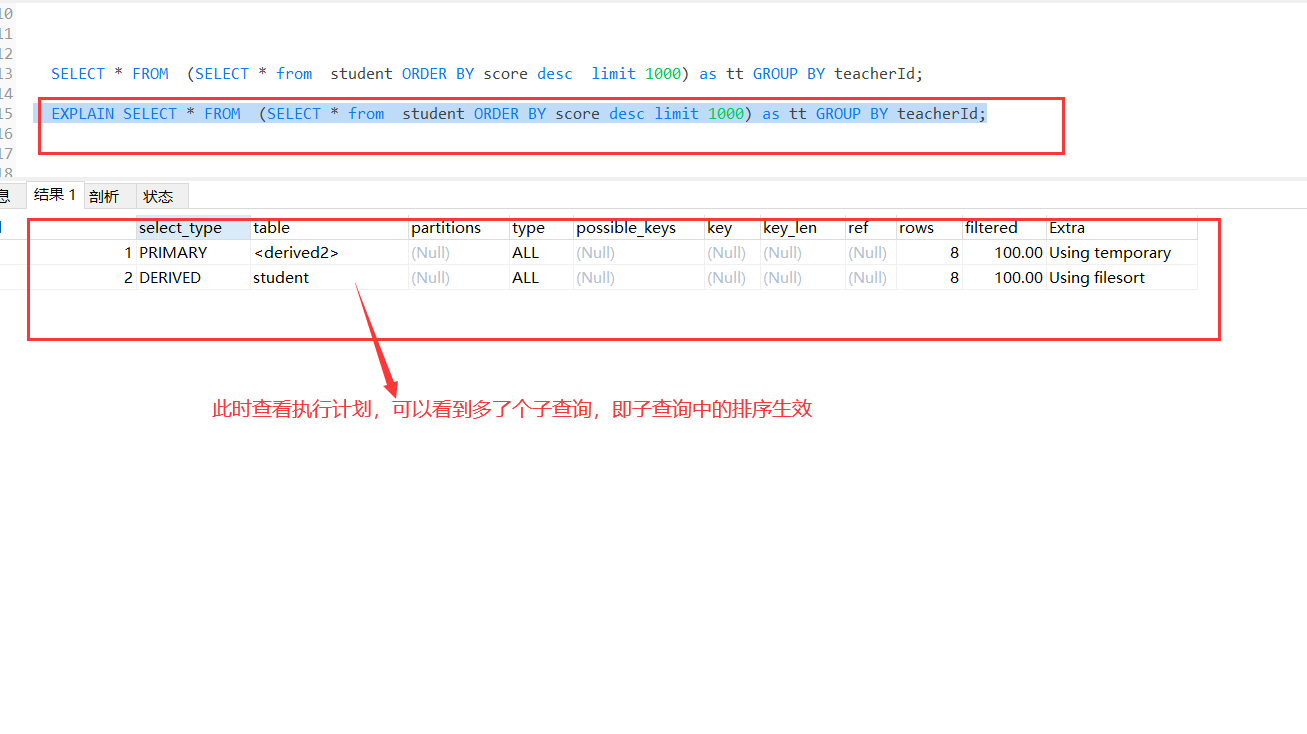This screenshot has height=734, width=1307.
Task: Click the ref column header
Action: (x=871, y=228)
